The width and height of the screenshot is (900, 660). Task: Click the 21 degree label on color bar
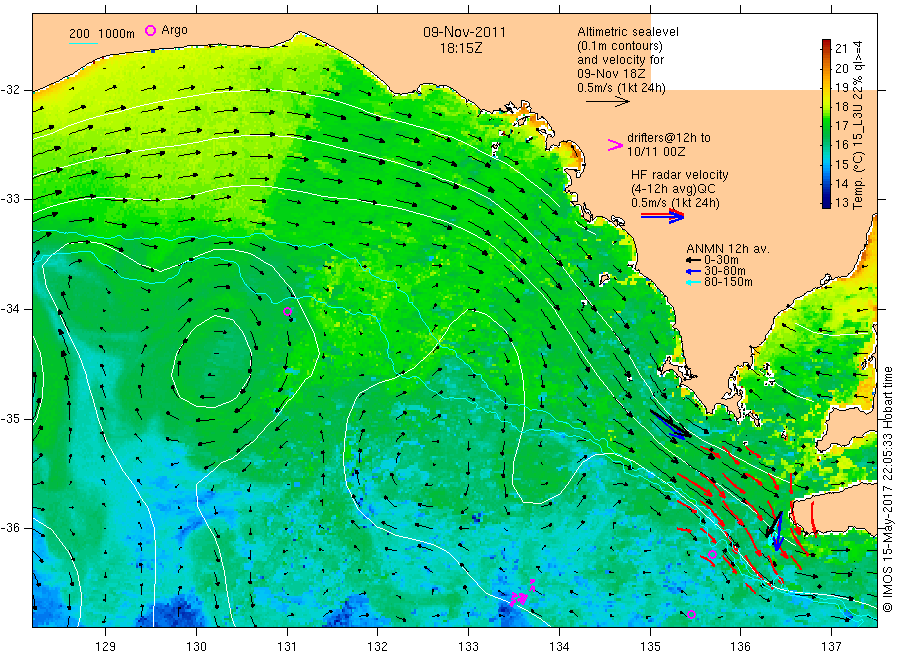(841, 49)
